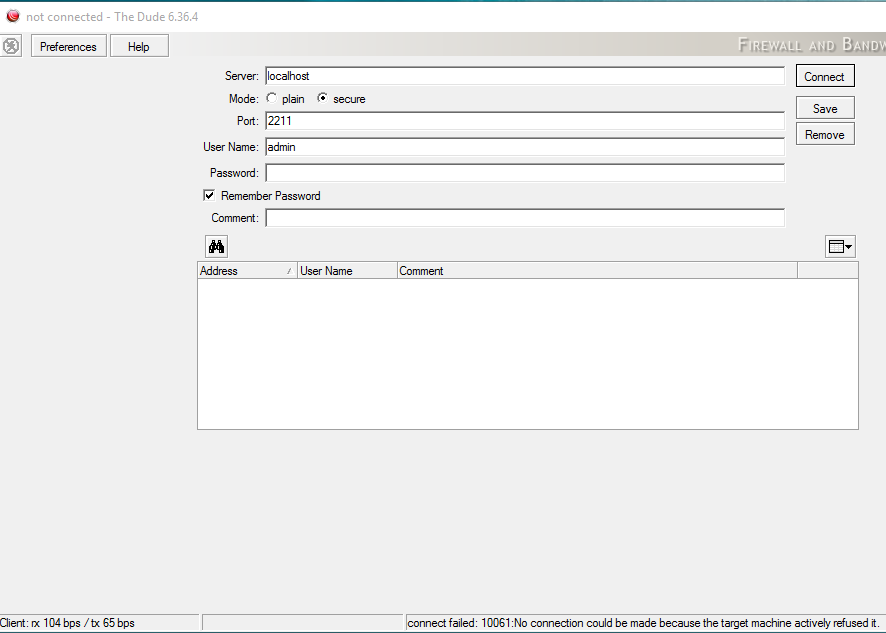This screenshot has width=886, height=633.
Task: Click the User Name field with admin
Action: (525, 147)
